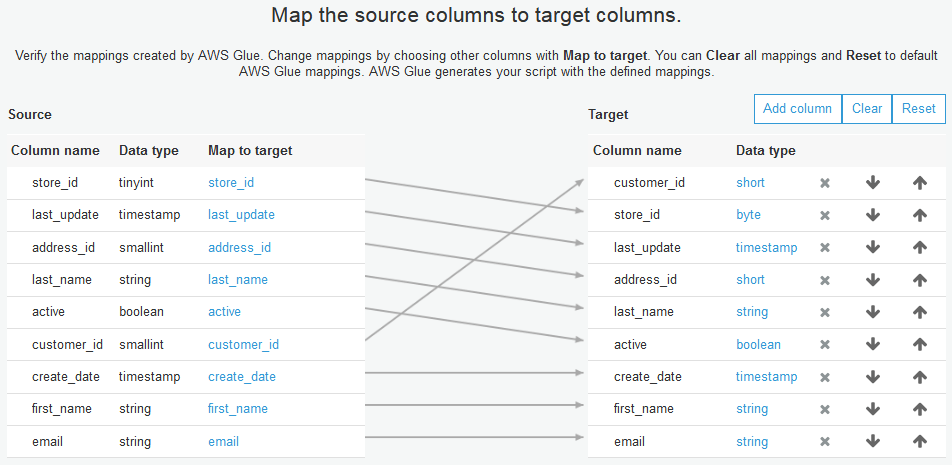
Task: Move active target column up
Action: click(x=920, y=345)
